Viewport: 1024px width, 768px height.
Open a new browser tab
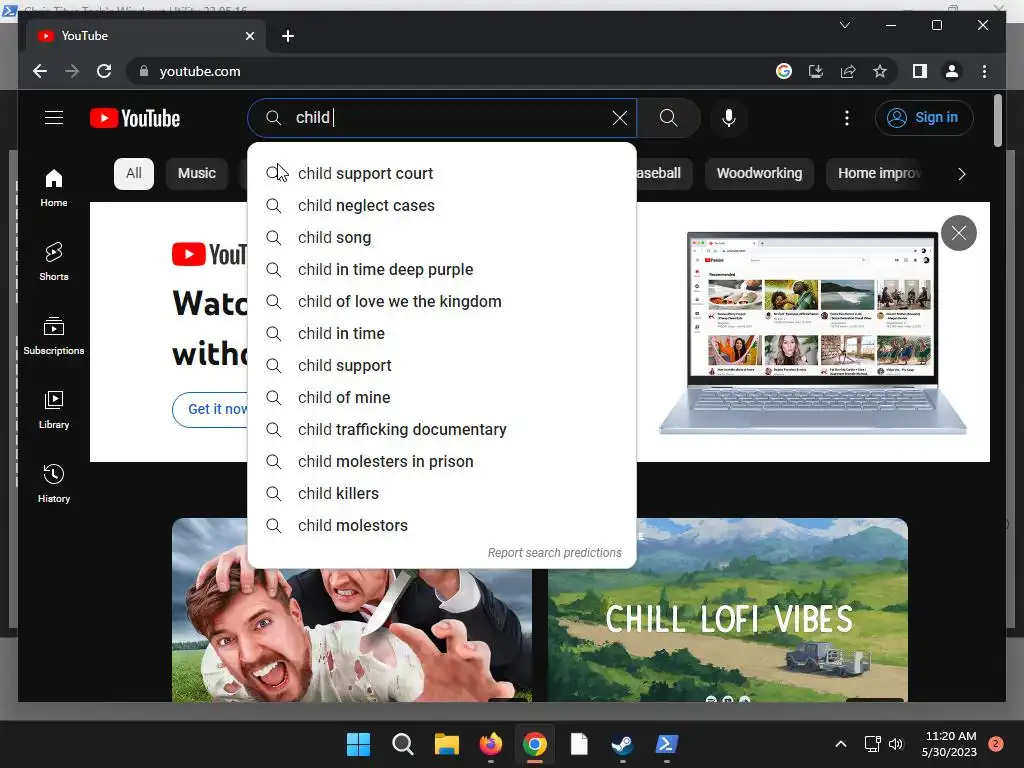point(288,36)
